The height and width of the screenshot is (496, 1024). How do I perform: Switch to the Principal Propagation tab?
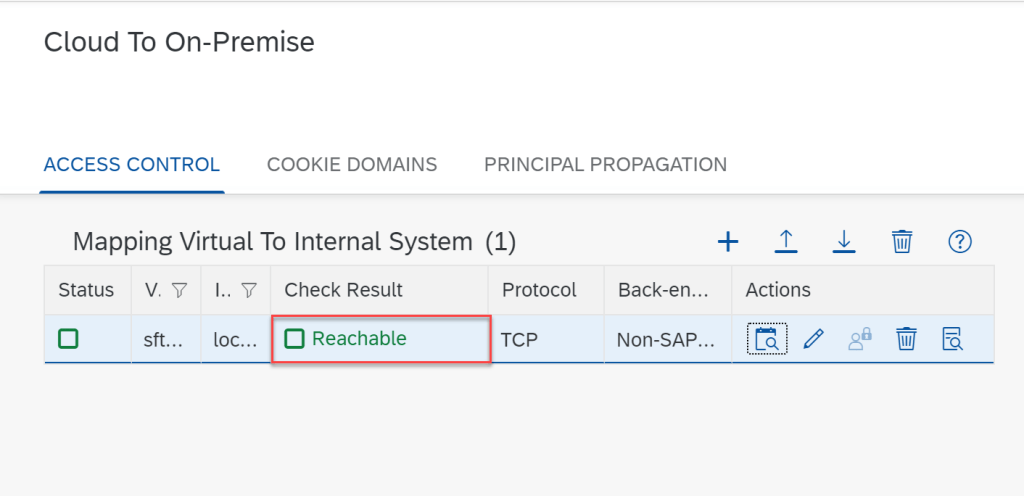(x=605, y=164)
